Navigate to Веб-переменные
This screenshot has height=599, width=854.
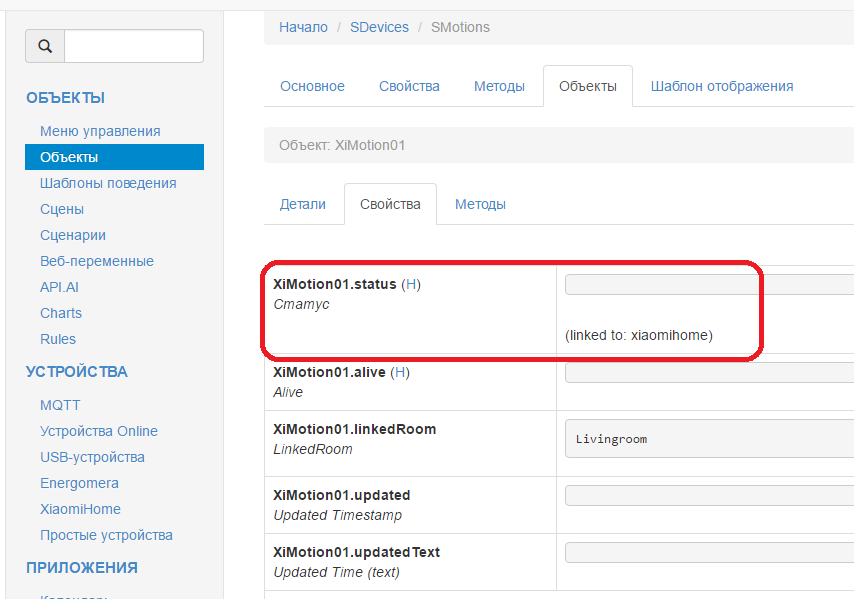(x=97, y=261)
